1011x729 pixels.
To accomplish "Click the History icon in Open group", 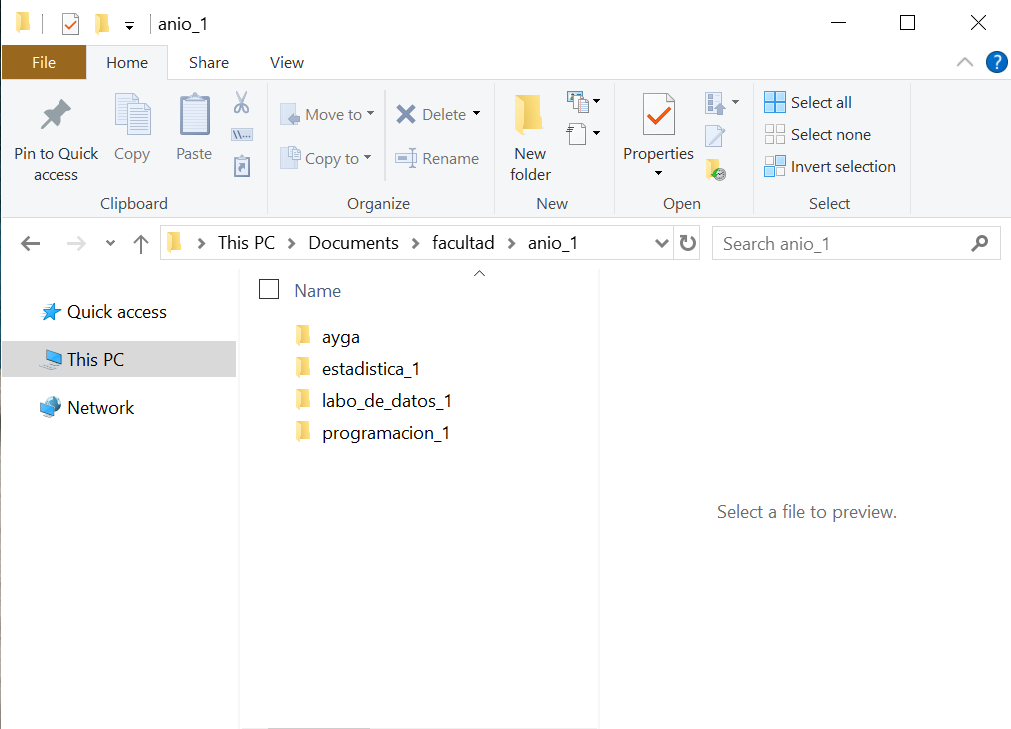I will tap(715, 169).
